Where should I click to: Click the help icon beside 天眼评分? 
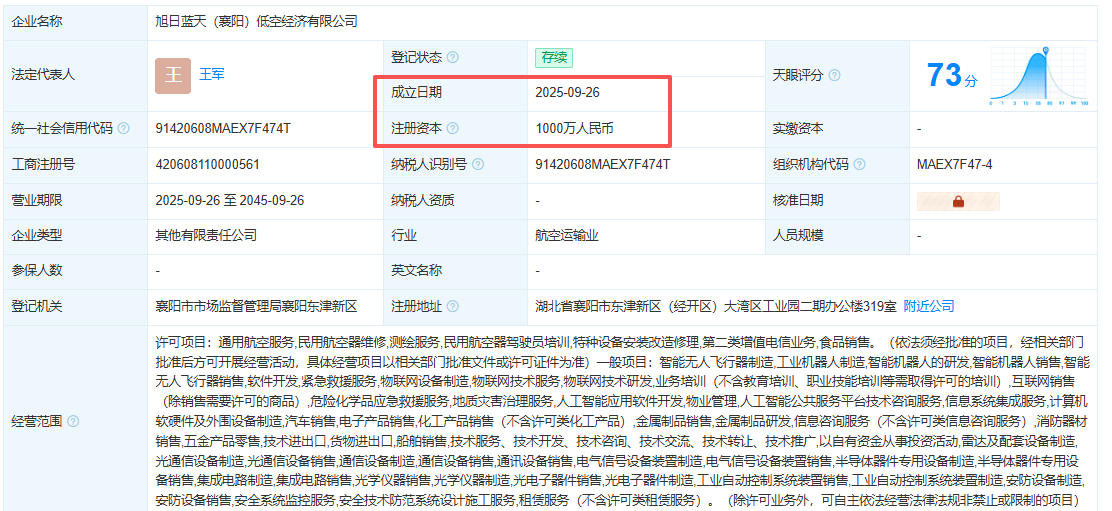834,75
